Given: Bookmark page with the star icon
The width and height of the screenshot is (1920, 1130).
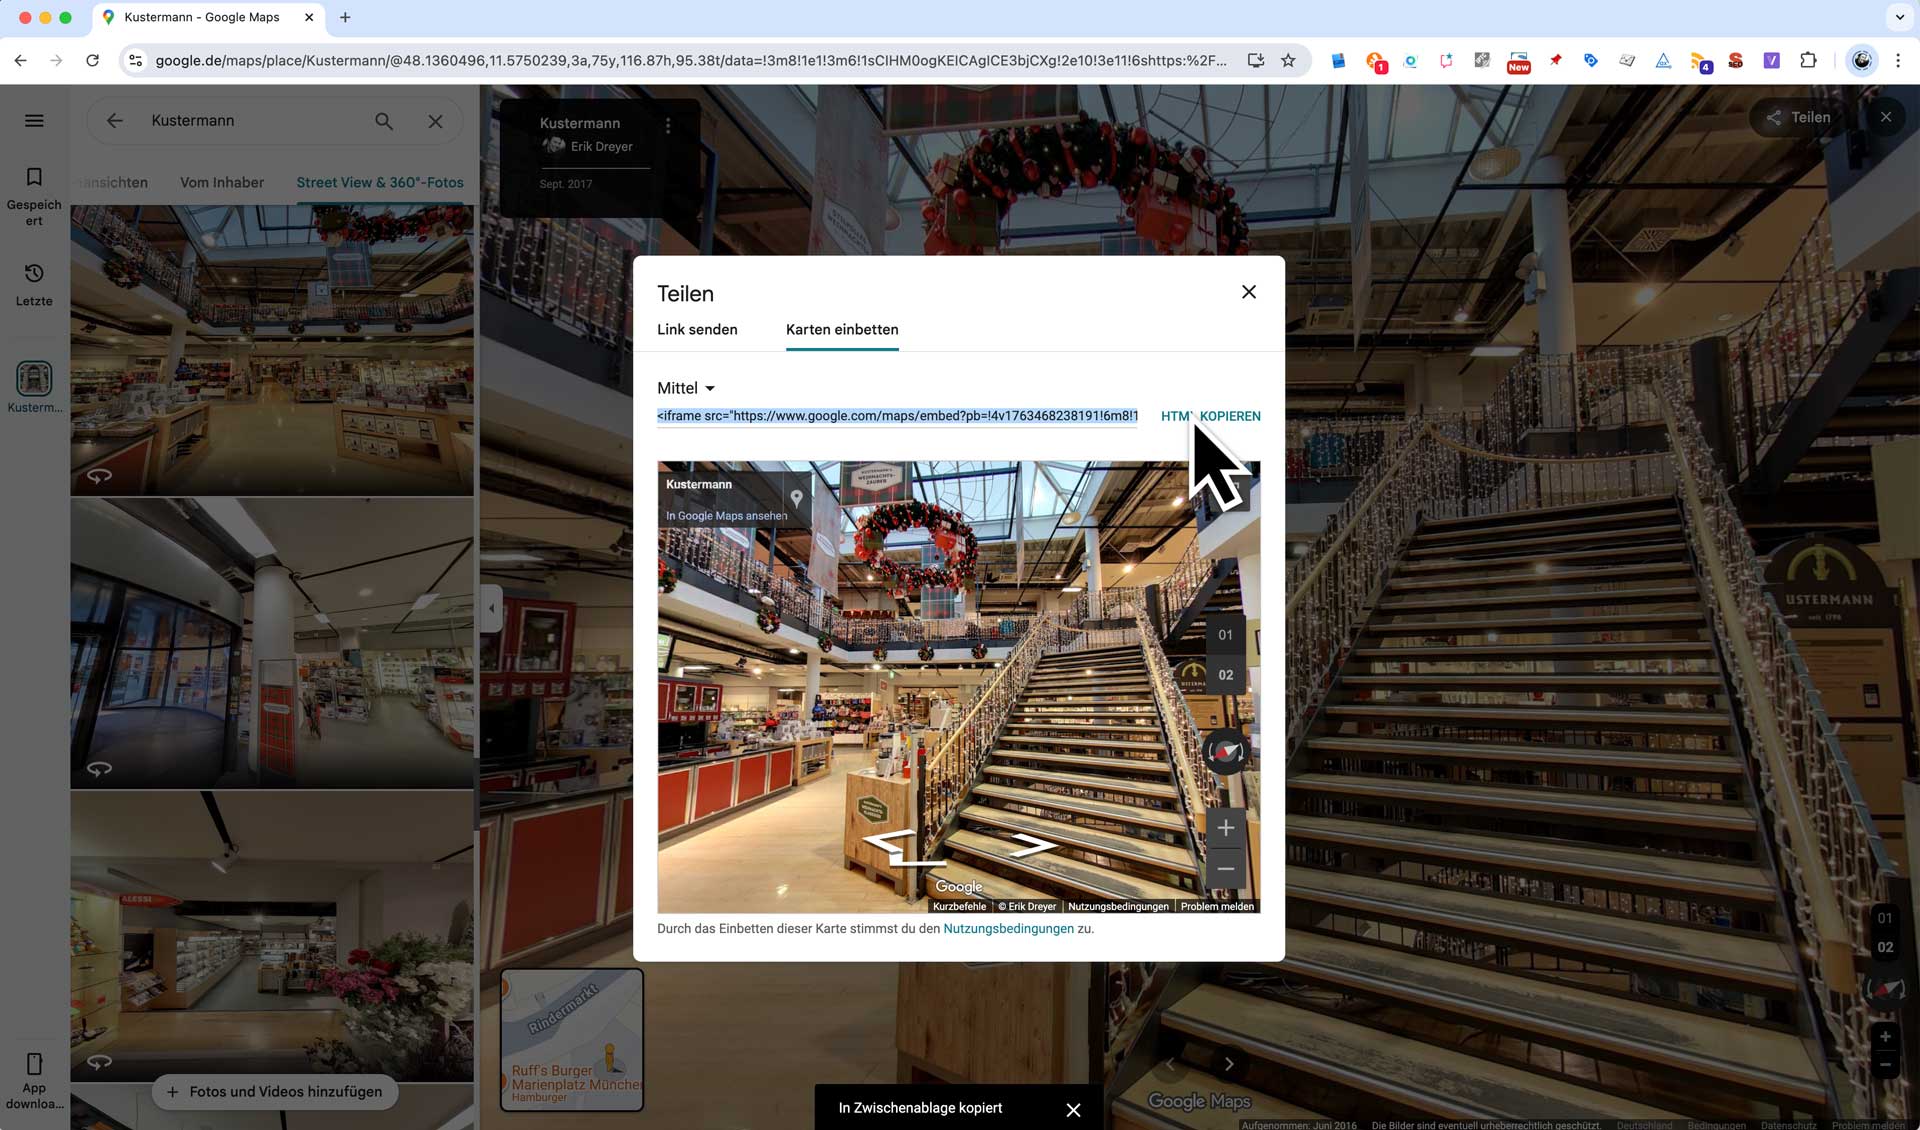Looking at the screenshot, I should 1288,61.
